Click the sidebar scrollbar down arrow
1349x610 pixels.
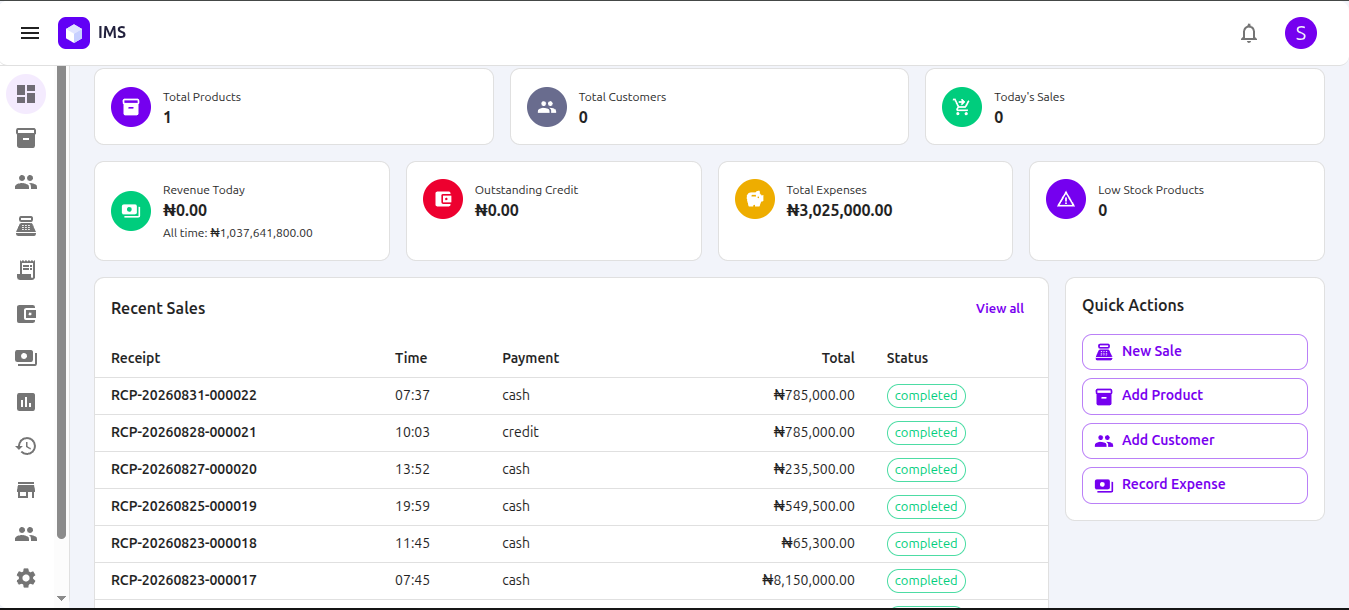point(61,598)
